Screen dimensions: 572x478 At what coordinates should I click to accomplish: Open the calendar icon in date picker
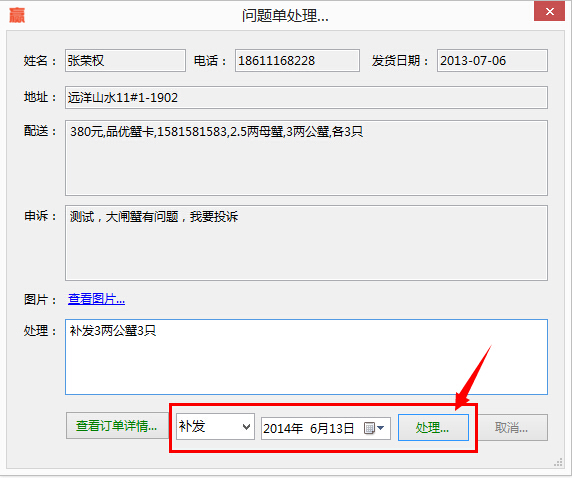pyautogui.click(x=370, y=428)
